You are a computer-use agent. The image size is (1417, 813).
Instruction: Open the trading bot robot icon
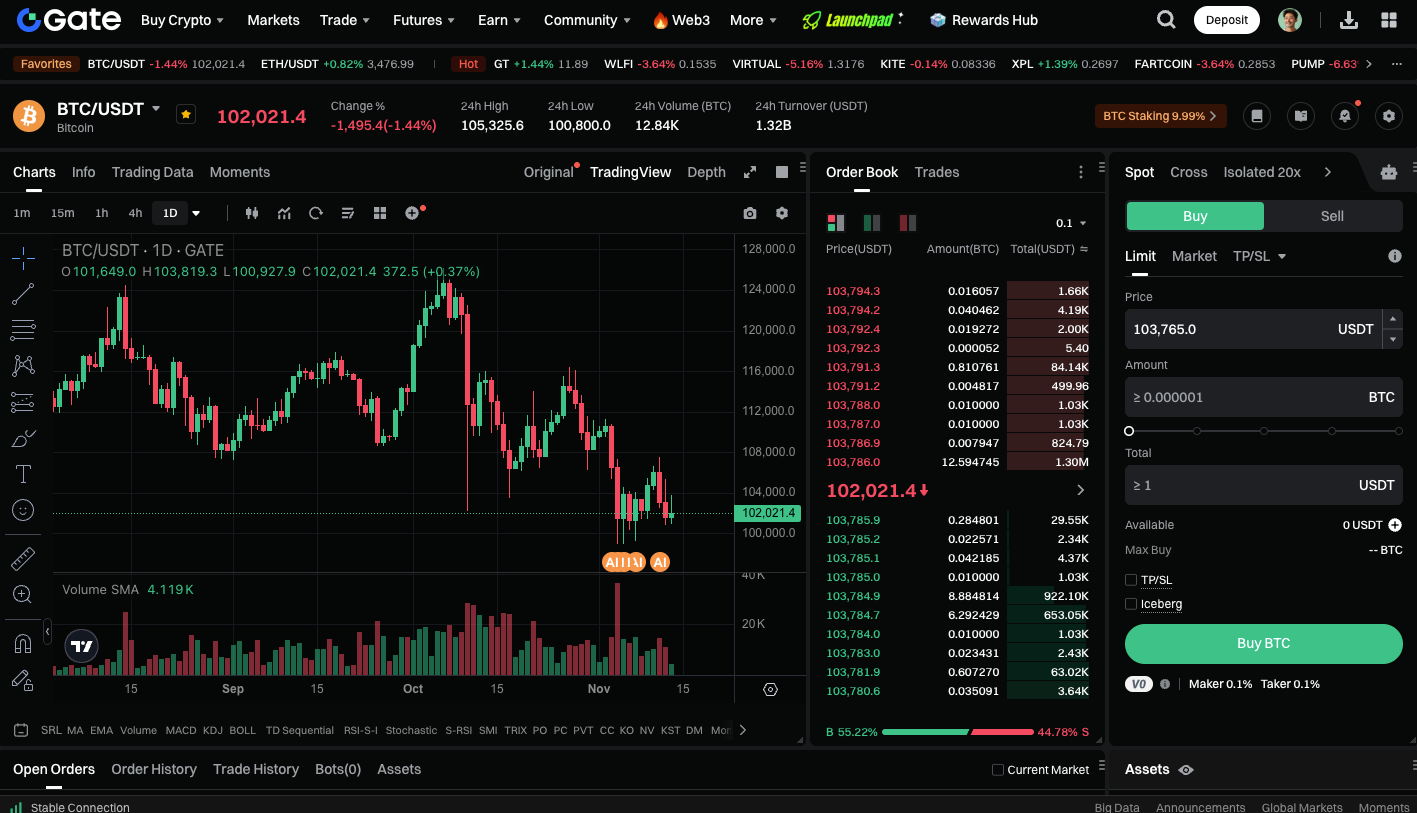pos(1388,172)
